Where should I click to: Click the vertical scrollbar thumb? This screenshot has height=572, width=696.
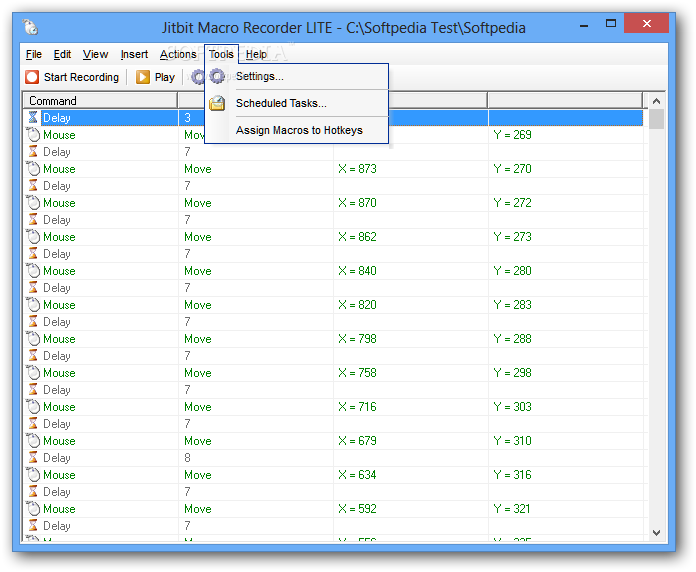656,119
